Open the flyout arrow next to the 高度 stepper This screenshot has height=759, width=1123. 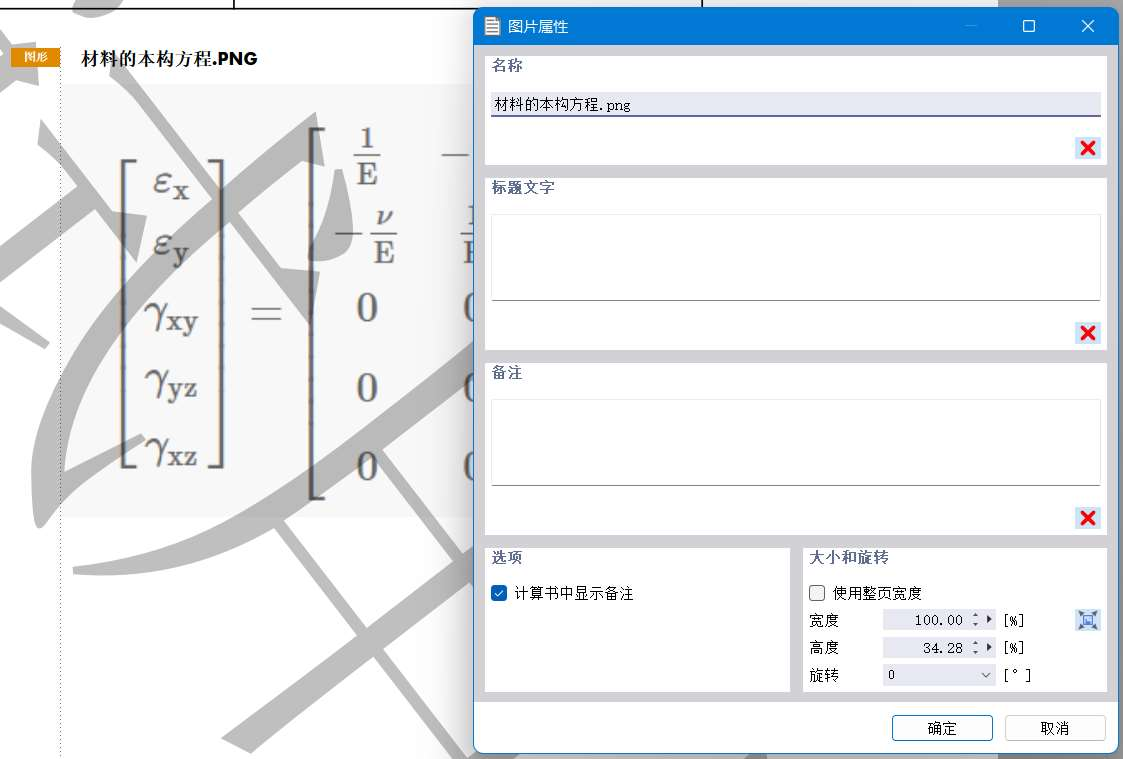click(x=989, y=646)
